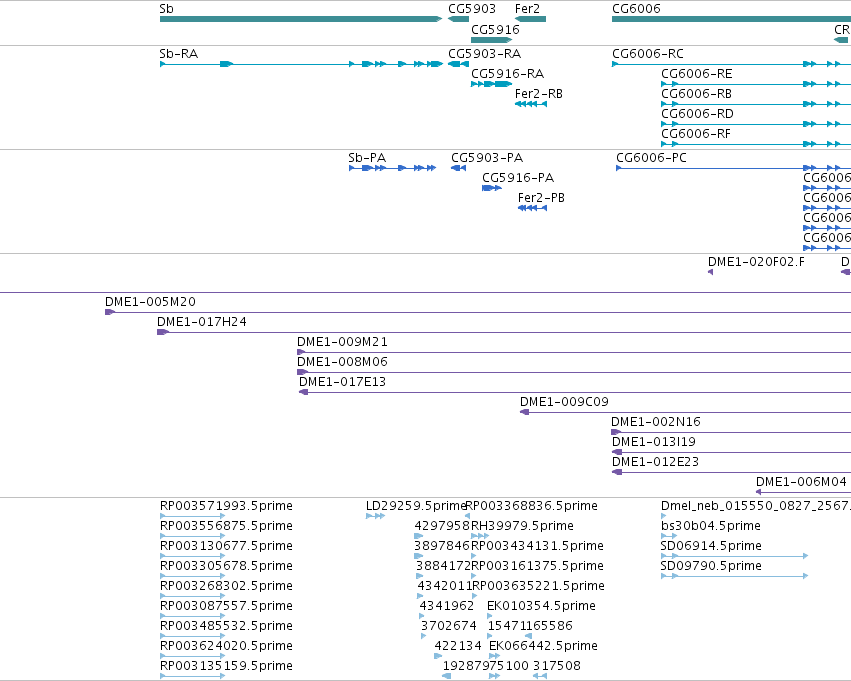Viewport: 851px width, 681px height.
Task: Click the CG6006-RF transcript label
Action: pos(696,134)
